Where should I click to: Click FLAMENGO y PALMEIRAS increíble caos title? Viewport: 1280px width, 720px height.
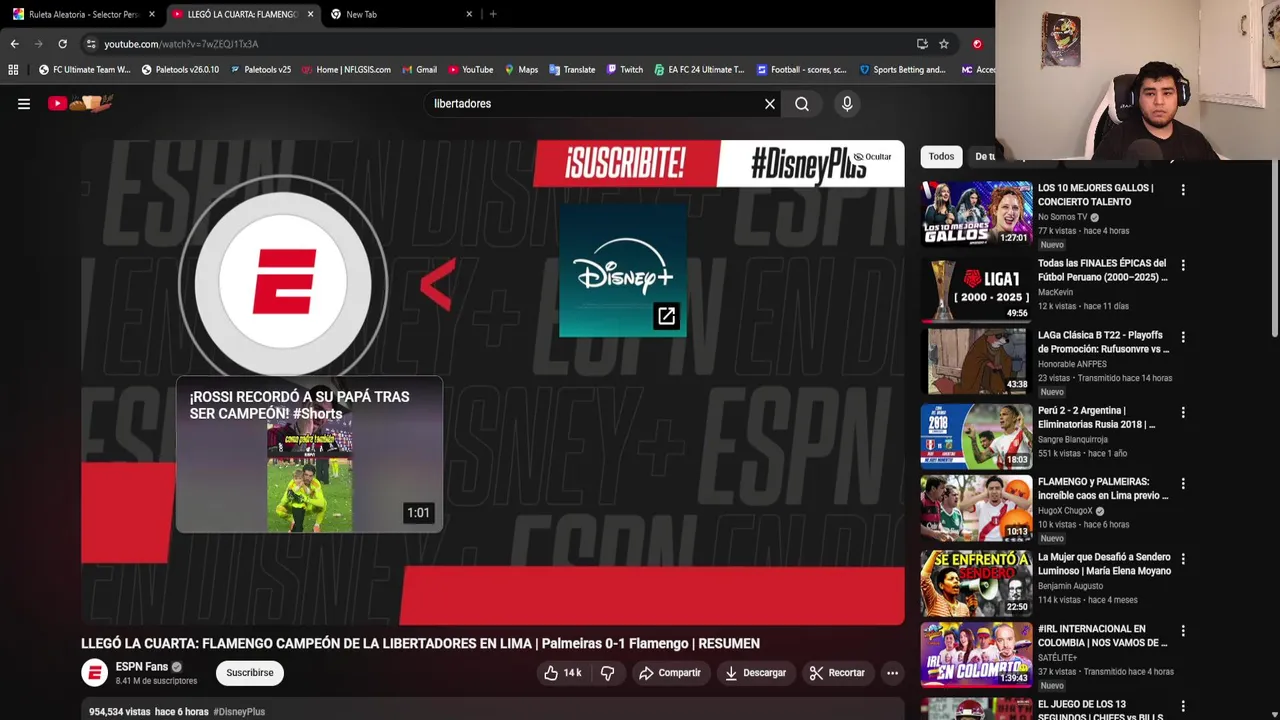(x=1103, y=489)
